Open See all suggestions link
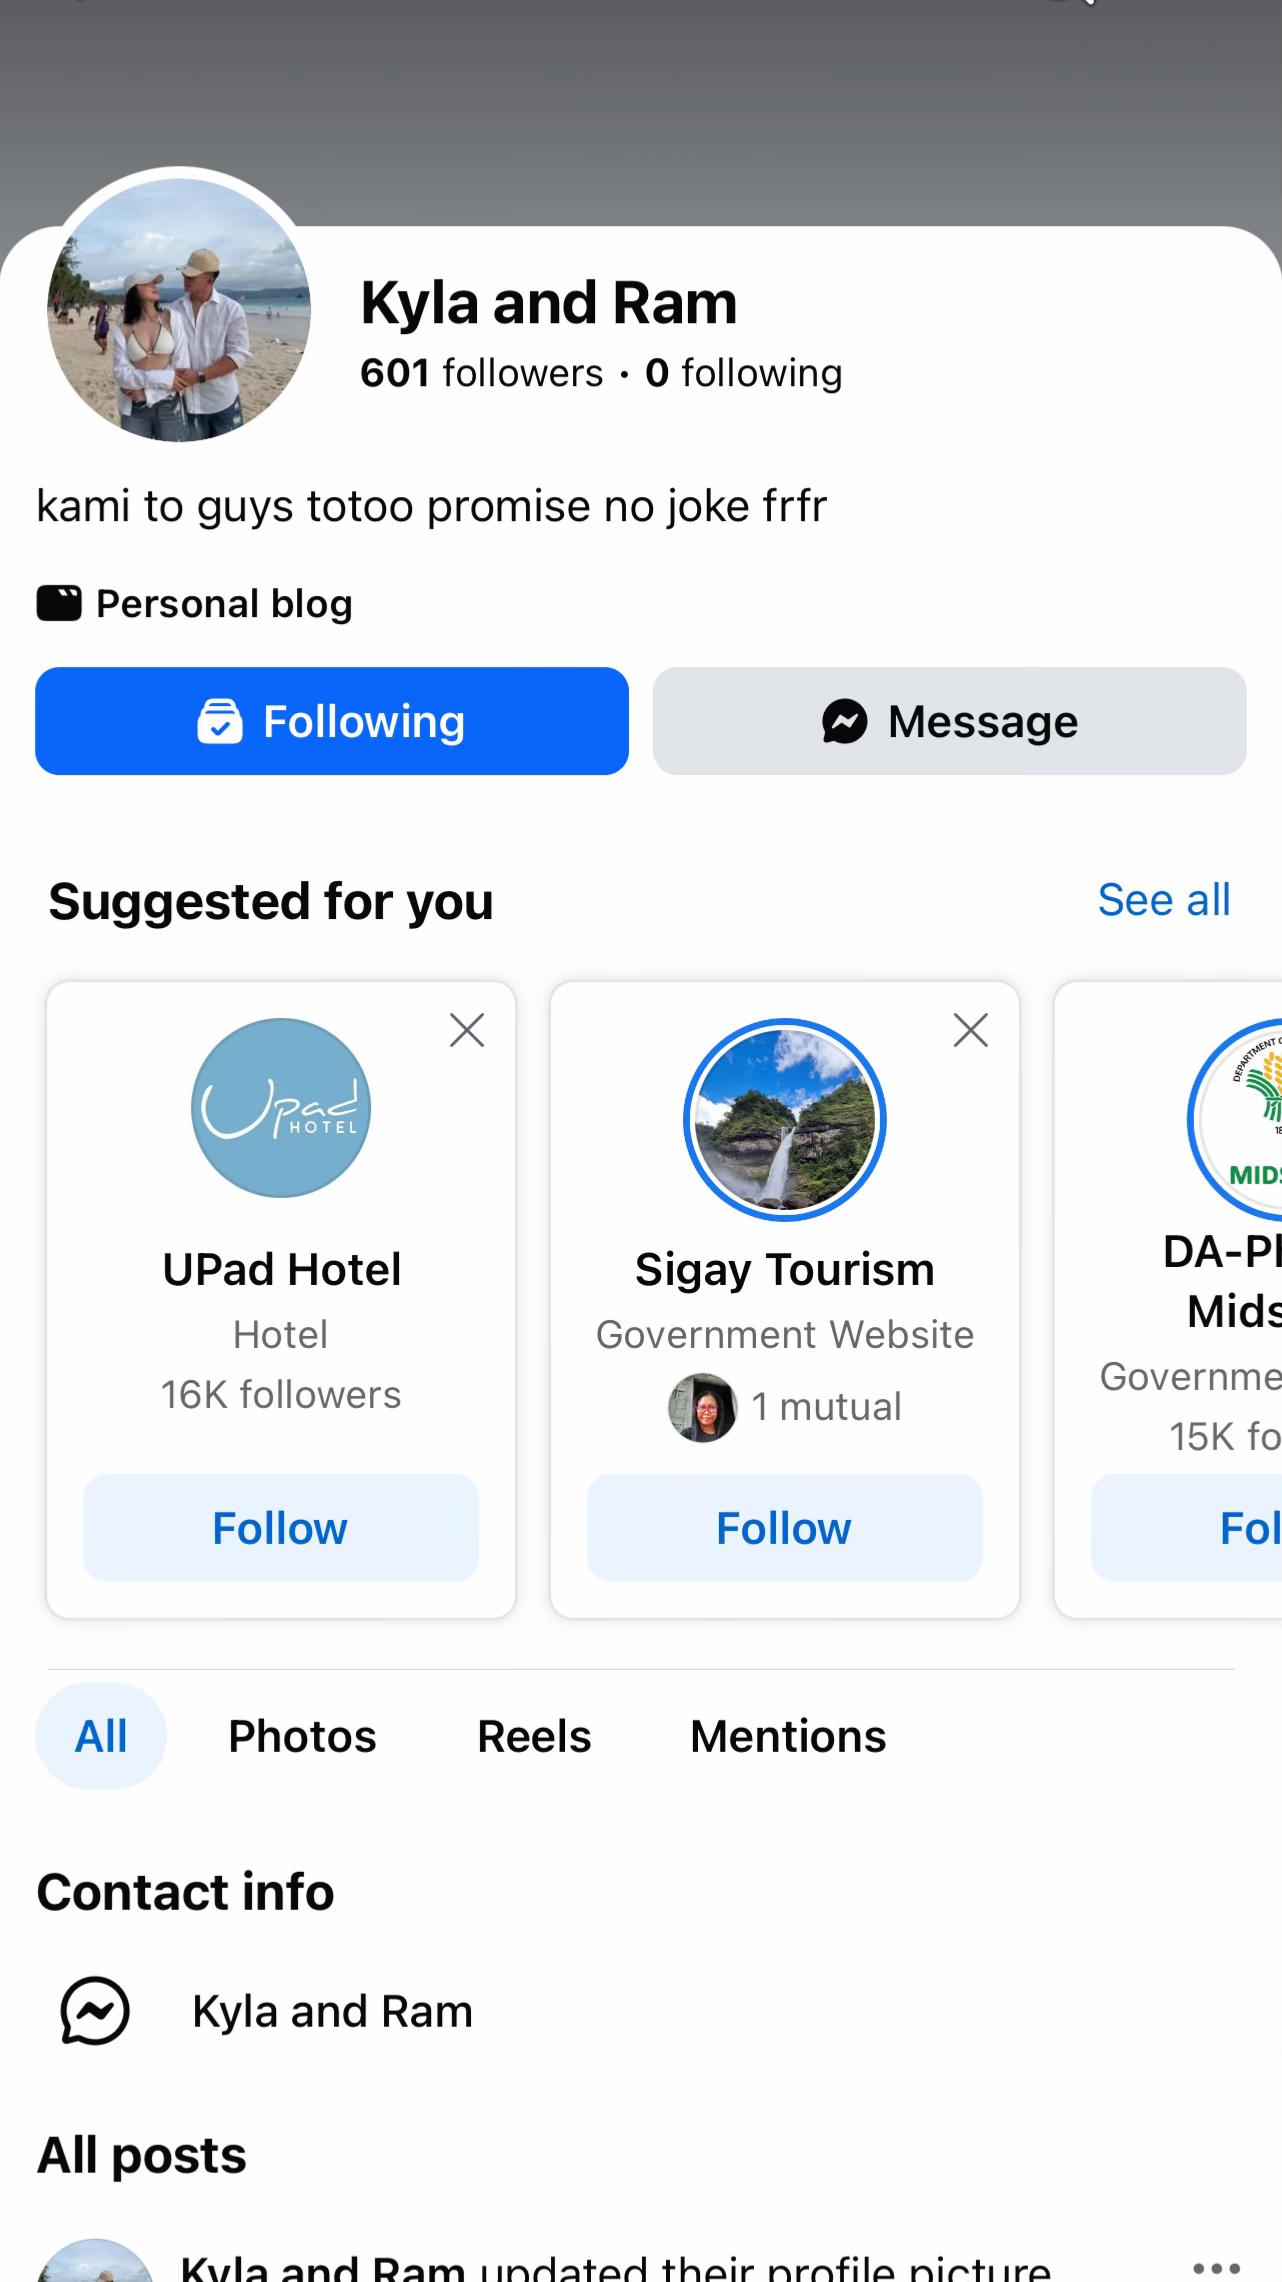Image resolution: width=1282 pixels, height=2282 pixels. [1164, 900]
